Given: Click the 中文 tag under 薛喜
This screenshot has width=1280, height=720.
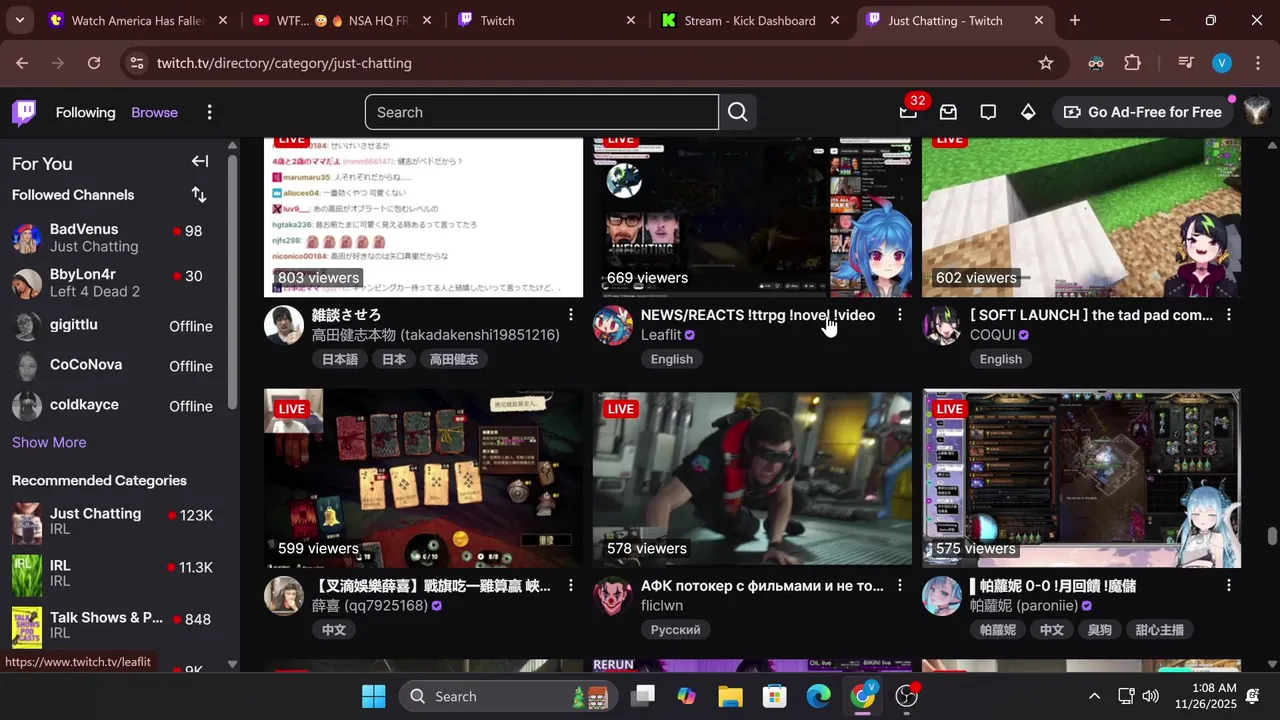Looking at the screenshot, I should pos(333,630).
